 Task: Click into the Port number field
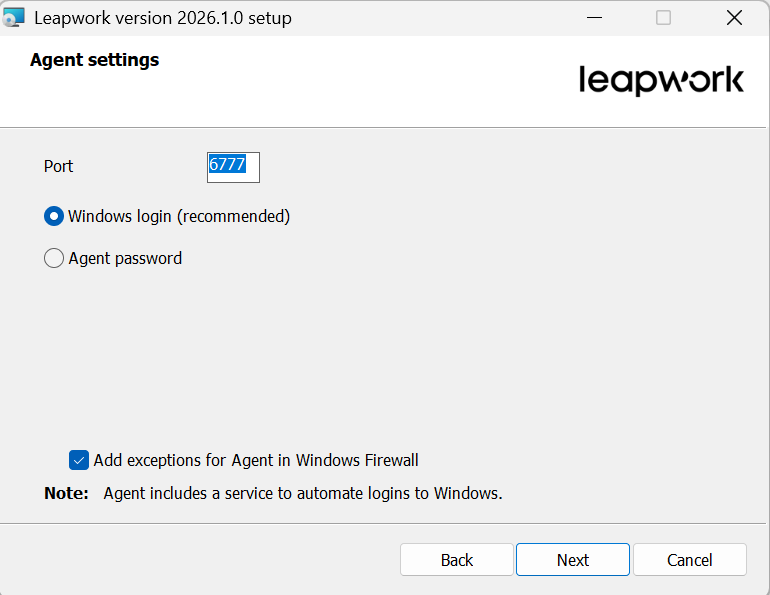pyautogui.click(x=233, y=167)
